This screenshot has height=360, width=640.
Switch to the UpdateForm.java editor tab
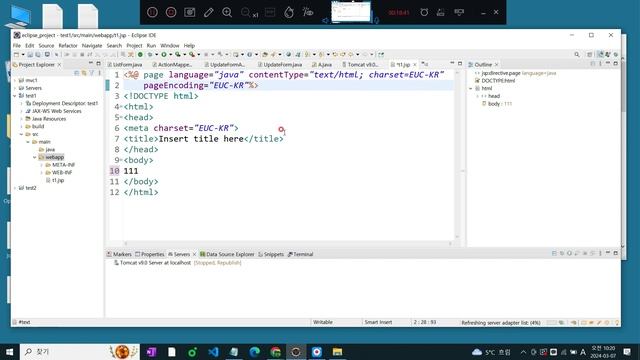[x=280, y=64]
